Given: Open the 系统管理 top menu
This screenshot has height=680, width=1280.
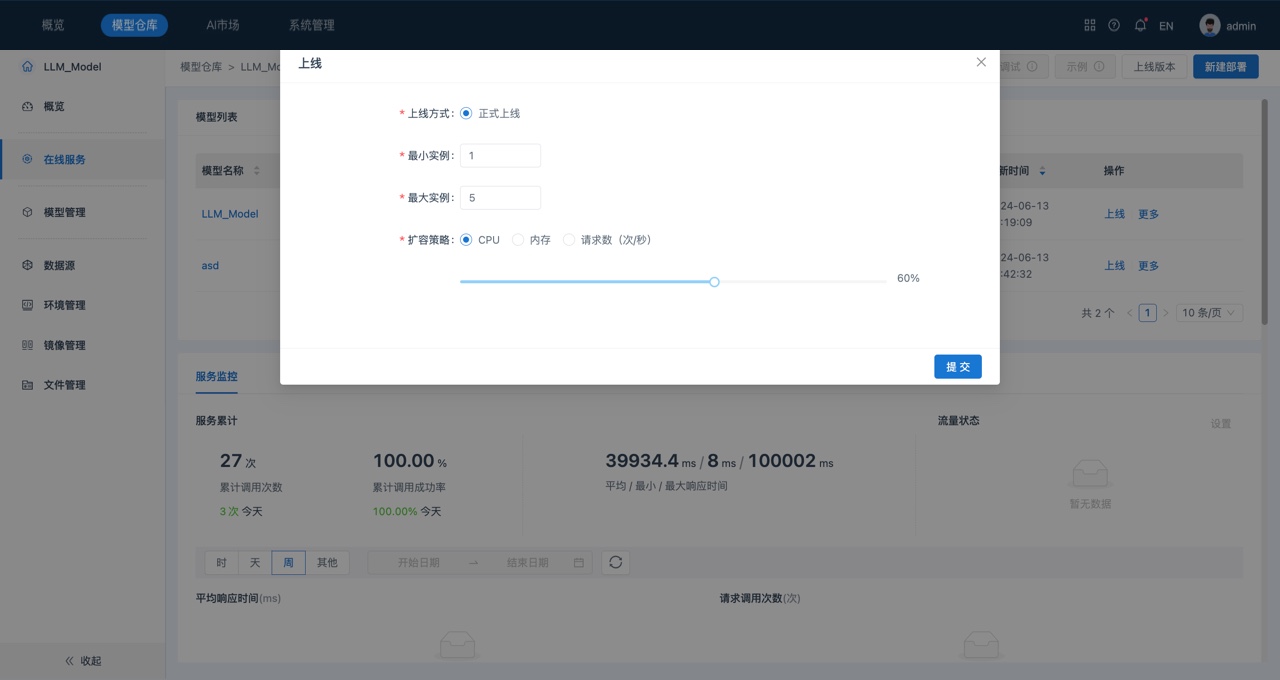Looking at the screenshot, I should pos(311,25).
